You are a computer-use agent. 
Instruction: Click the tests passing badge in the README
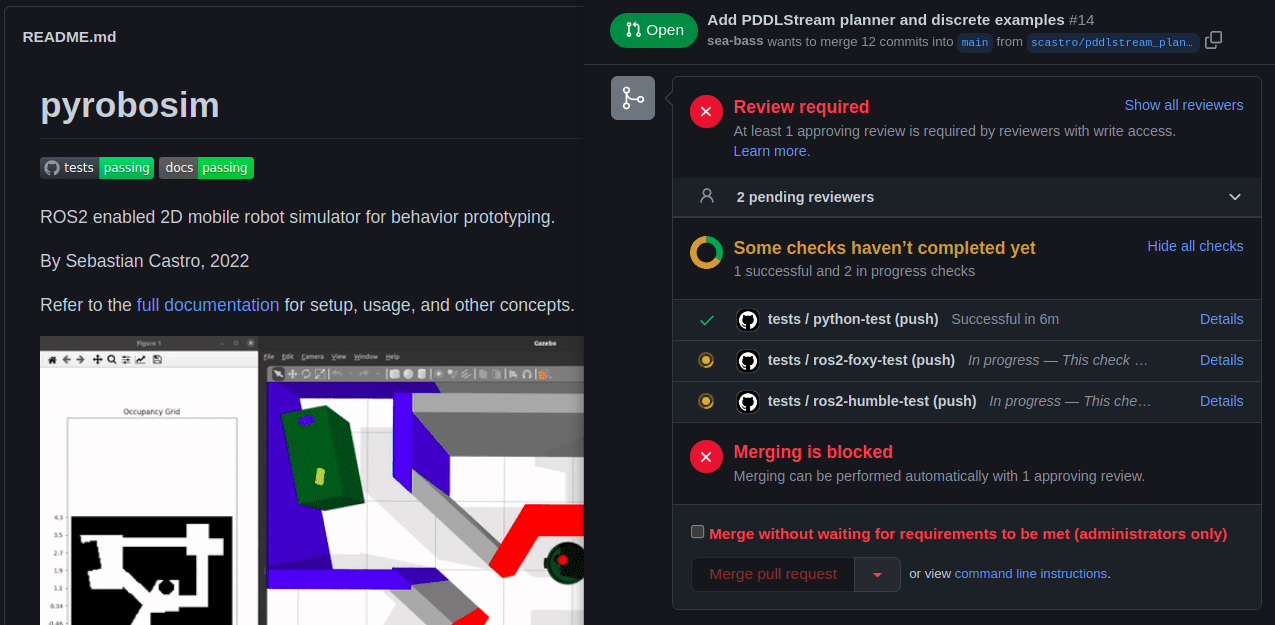click(97, 168)
